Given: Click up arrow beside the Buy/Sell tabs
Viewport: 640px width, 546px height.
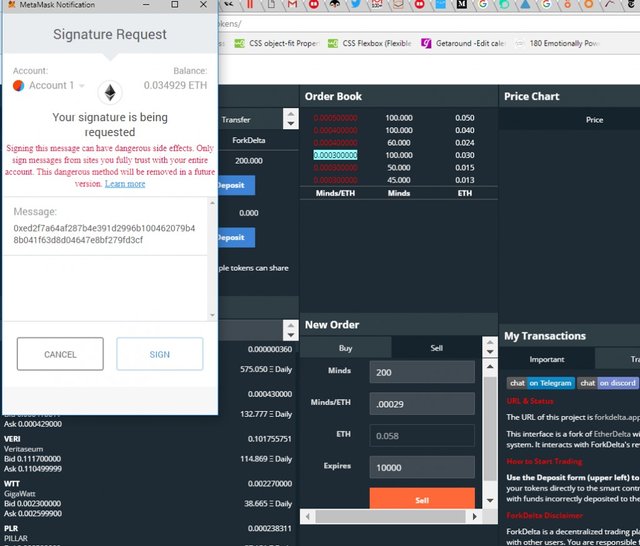Looking at the screenshot, I should tap(490, 342).
